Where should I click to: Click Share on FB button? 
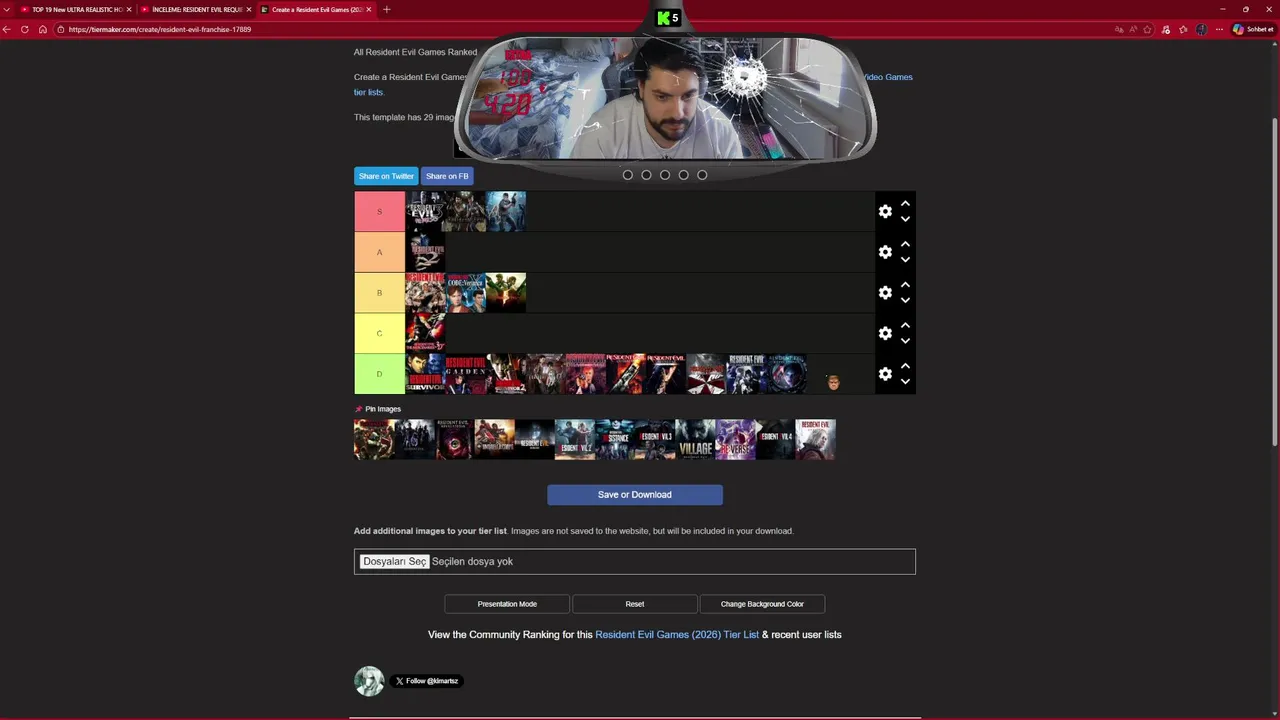click(x=447, y=176)
